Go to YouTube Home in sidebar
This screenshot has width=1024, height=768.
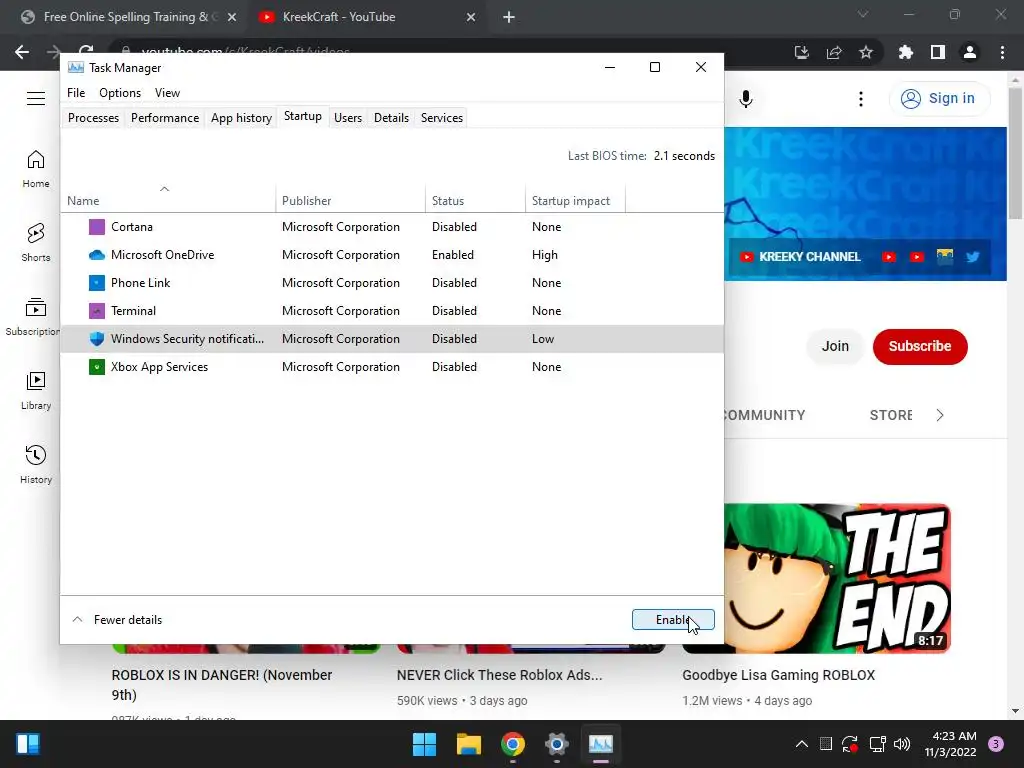[x=36, y=168]
